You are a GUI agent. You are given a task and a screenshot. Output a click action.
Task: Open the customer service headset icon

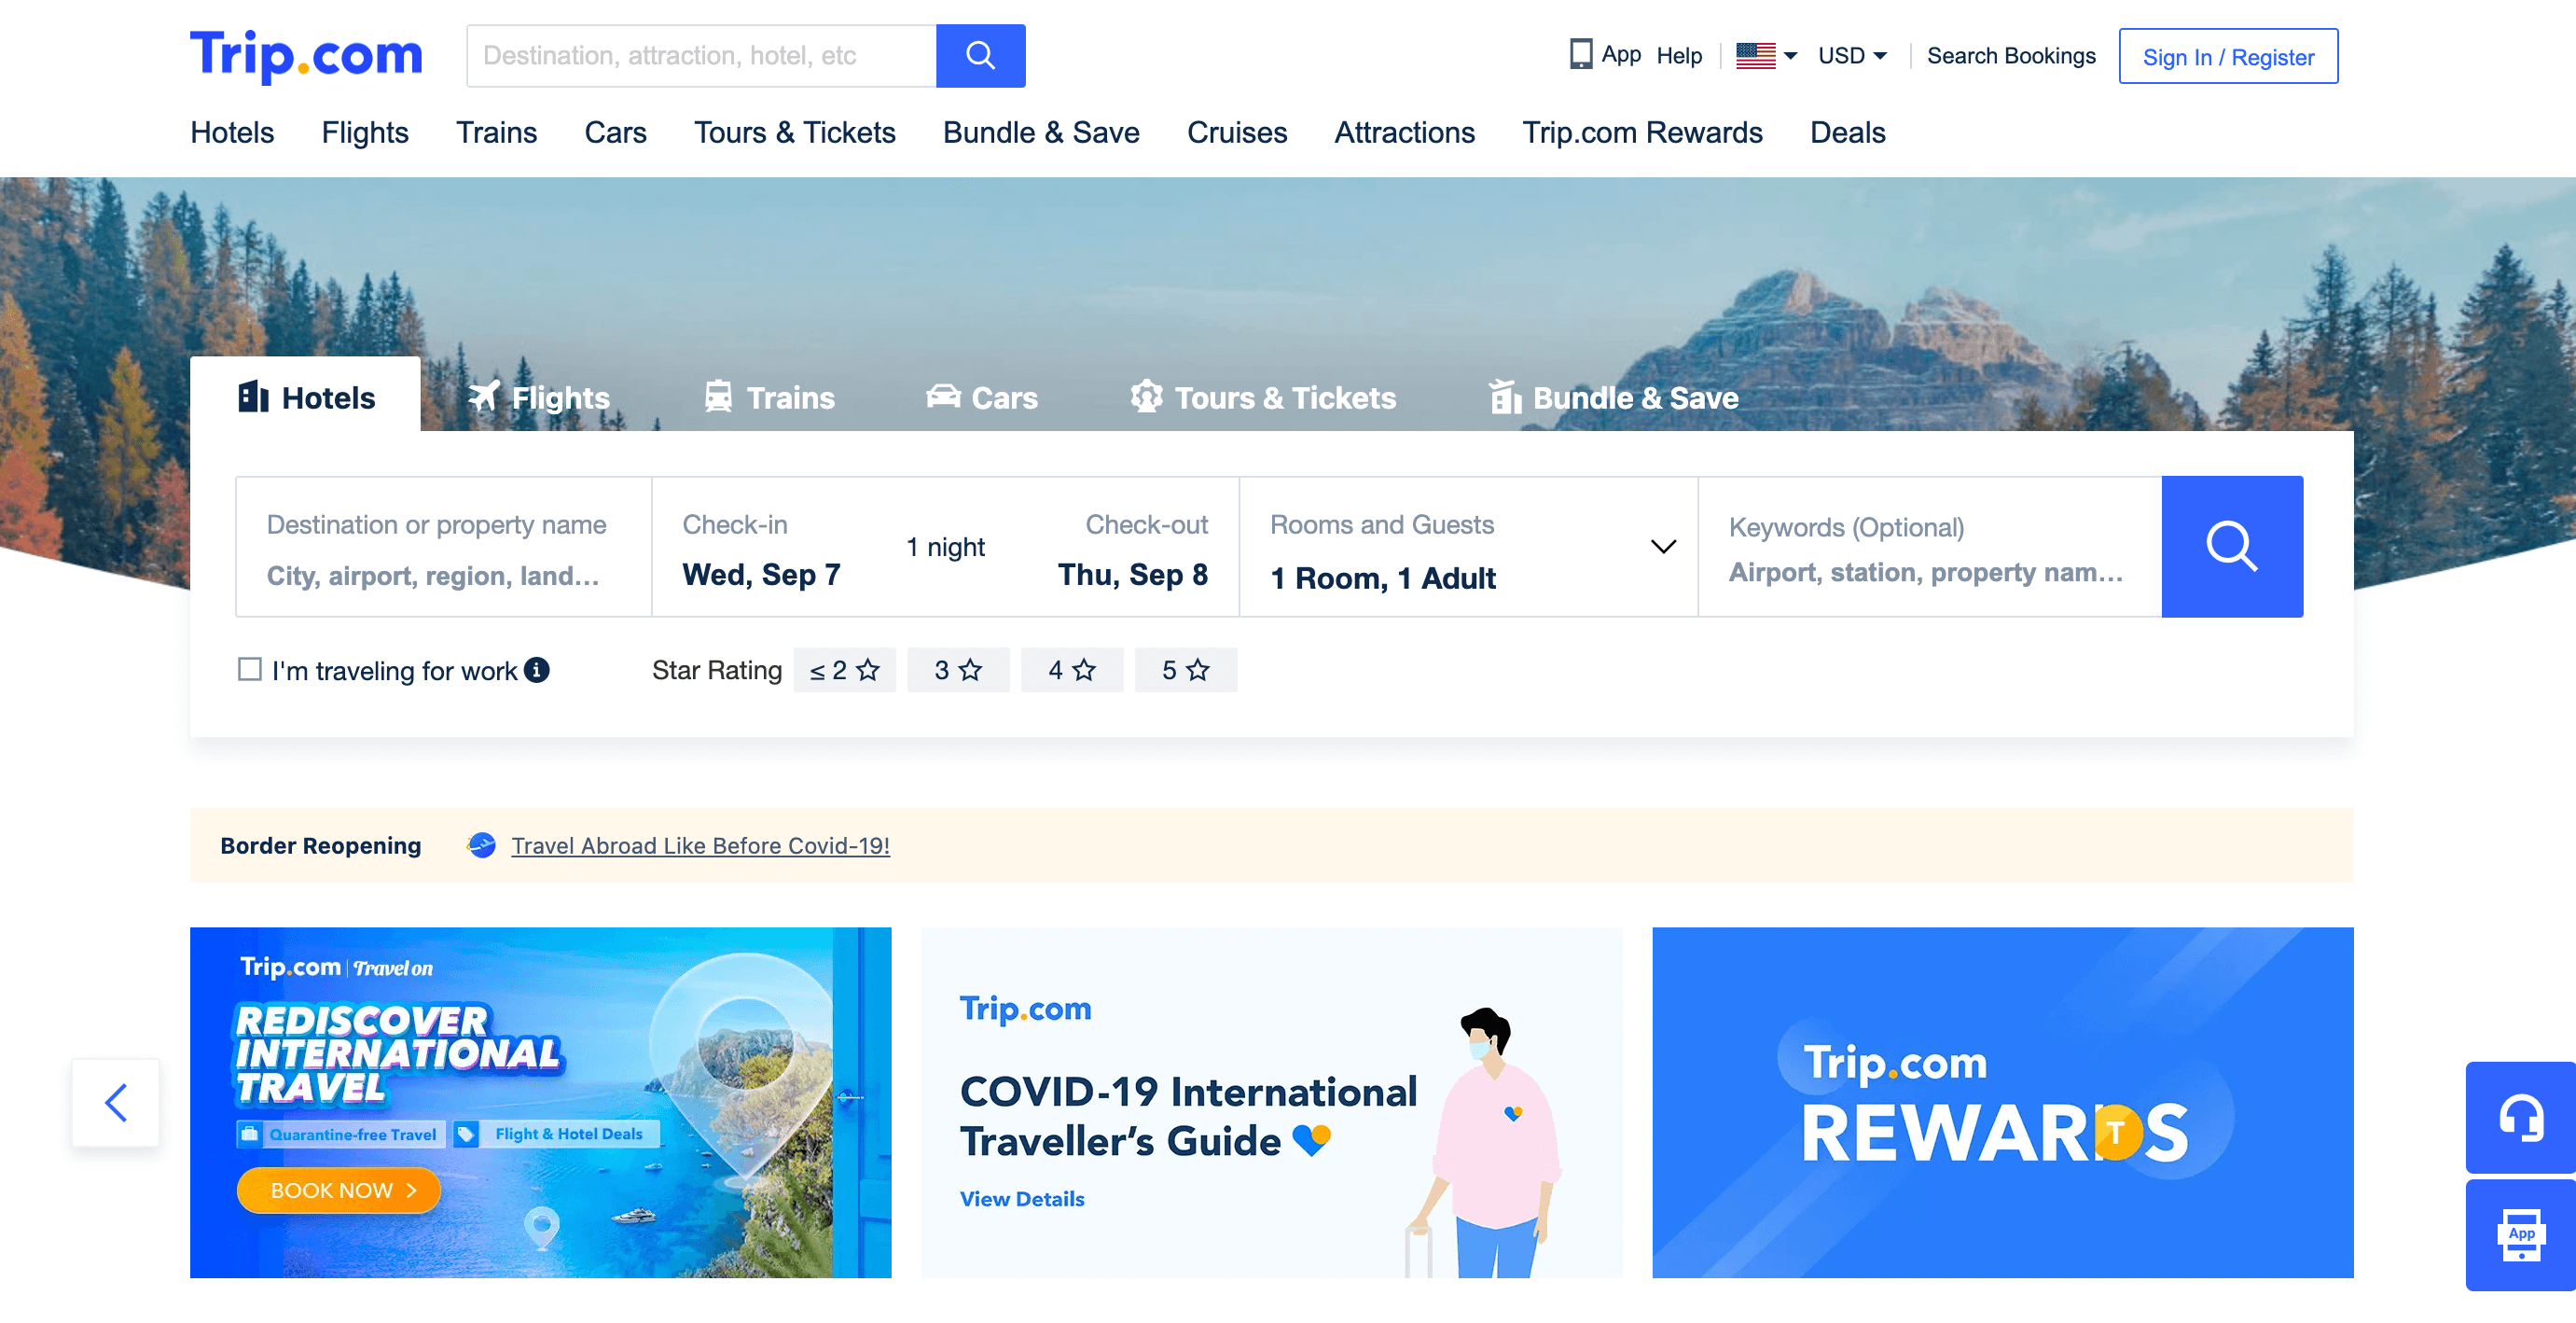[x=2520, y=1117]
